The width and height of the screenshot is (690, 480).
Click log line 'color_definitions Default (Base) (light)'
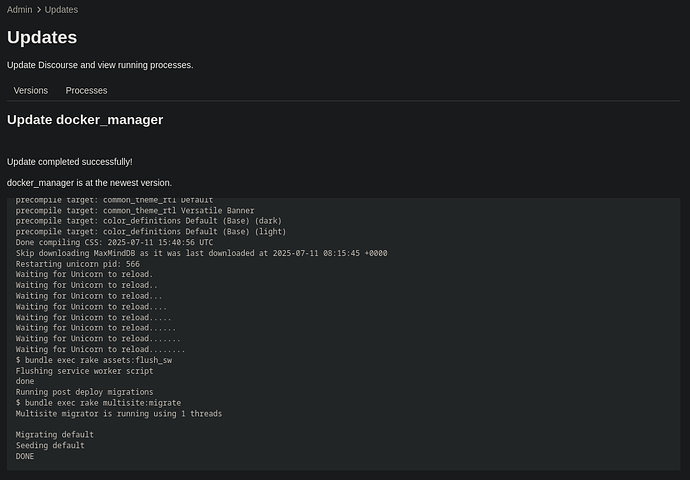(x=151, y=232)
